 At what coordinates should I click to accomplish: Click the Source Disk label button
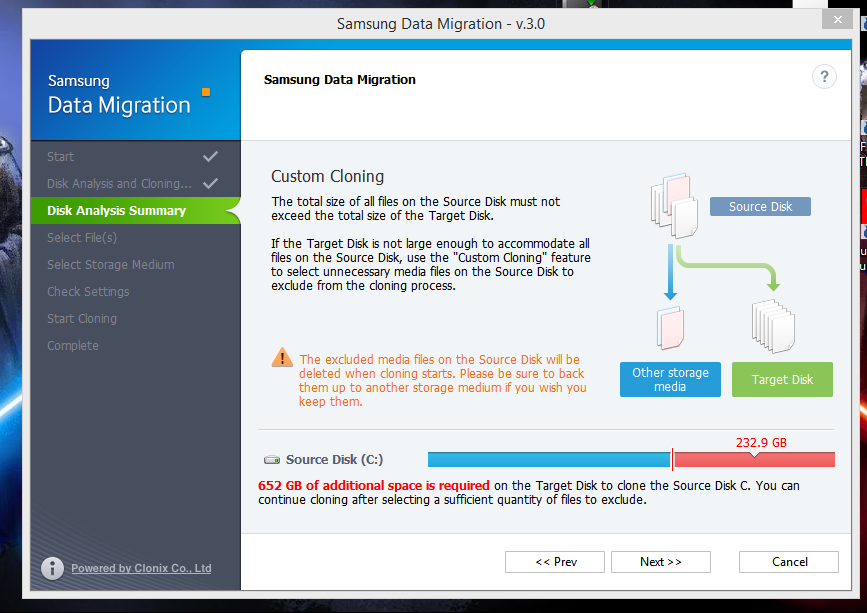pyautogui.click(x=760, y=206)
